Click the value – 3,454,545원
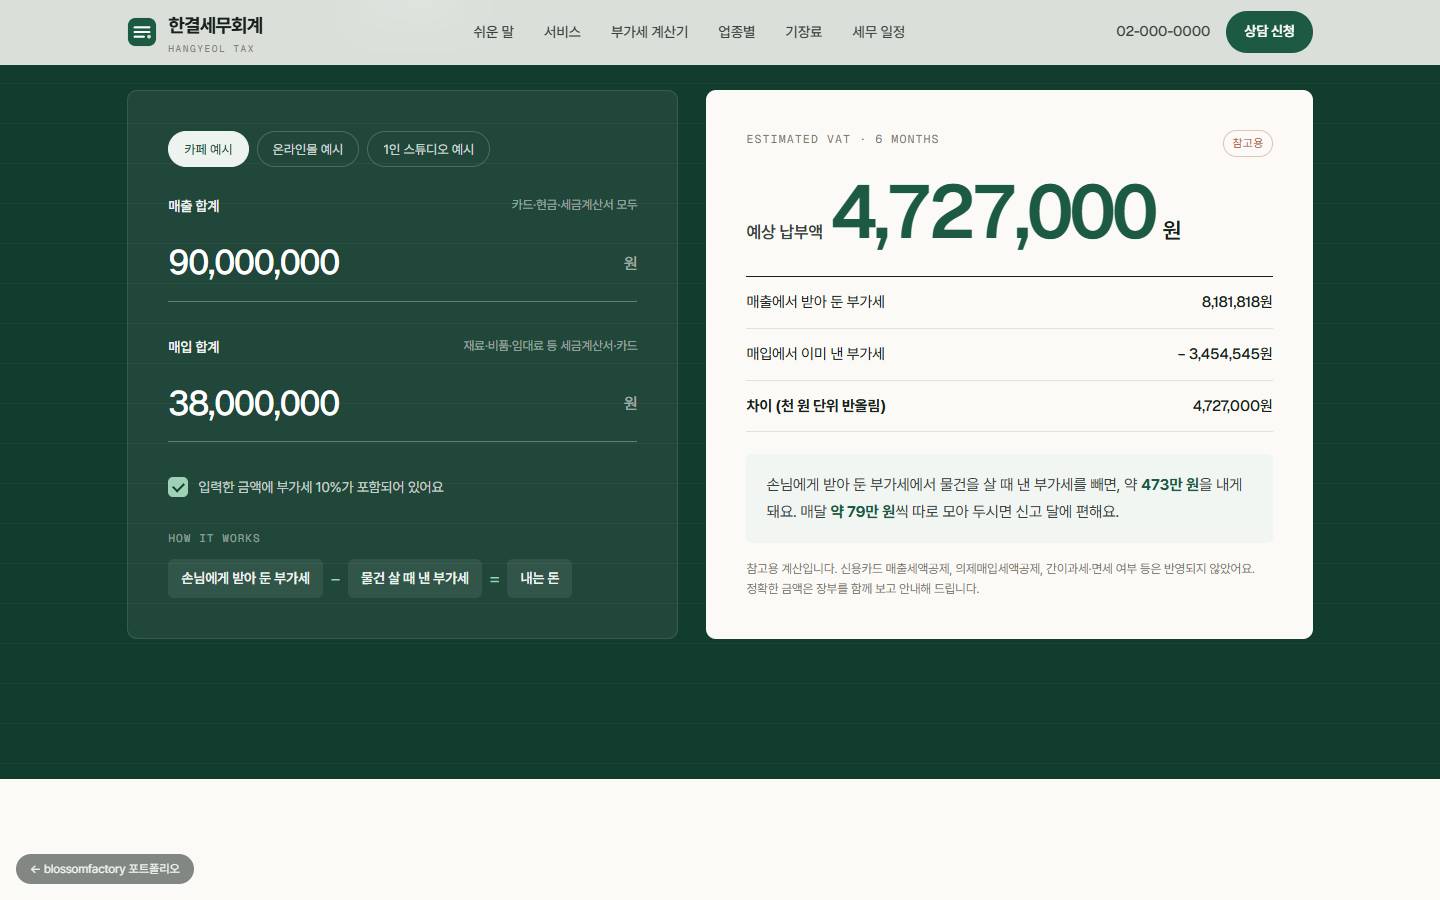The height and width of the screenshot is (900, 1440). (x=1225, y=354)
